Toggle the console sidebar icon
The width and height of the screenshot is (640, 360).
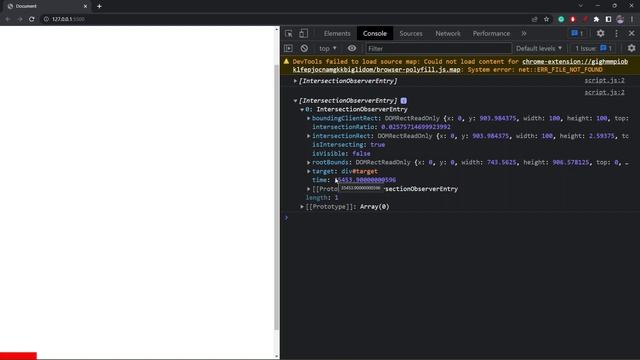pos(288,48)
